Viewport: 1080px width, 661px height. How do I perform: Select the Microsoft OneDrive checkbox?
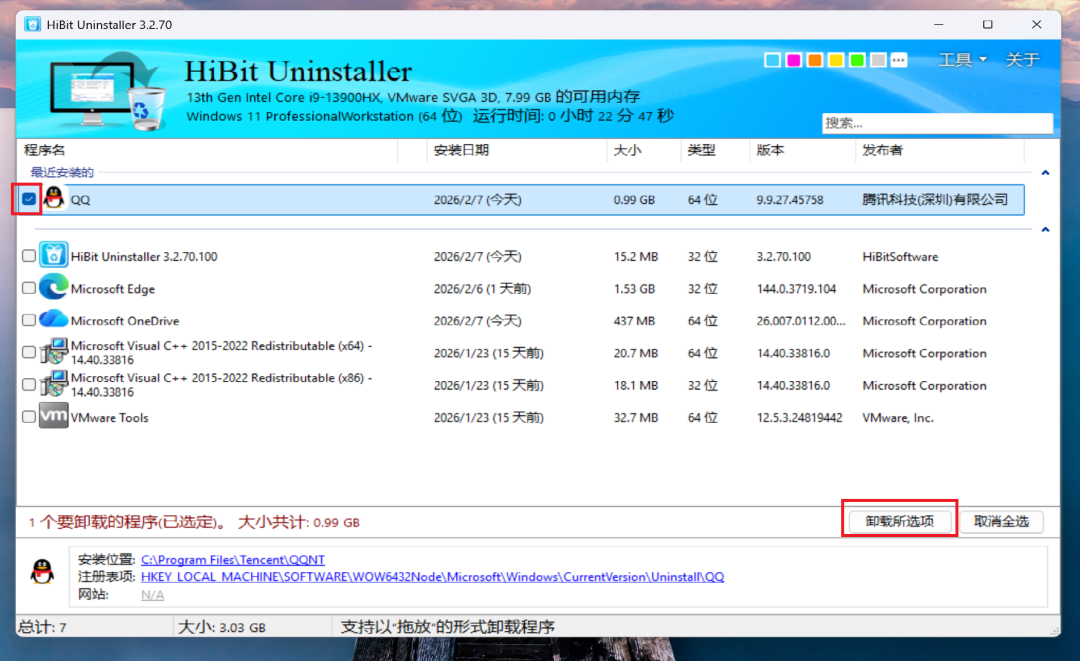coord(28,319)
